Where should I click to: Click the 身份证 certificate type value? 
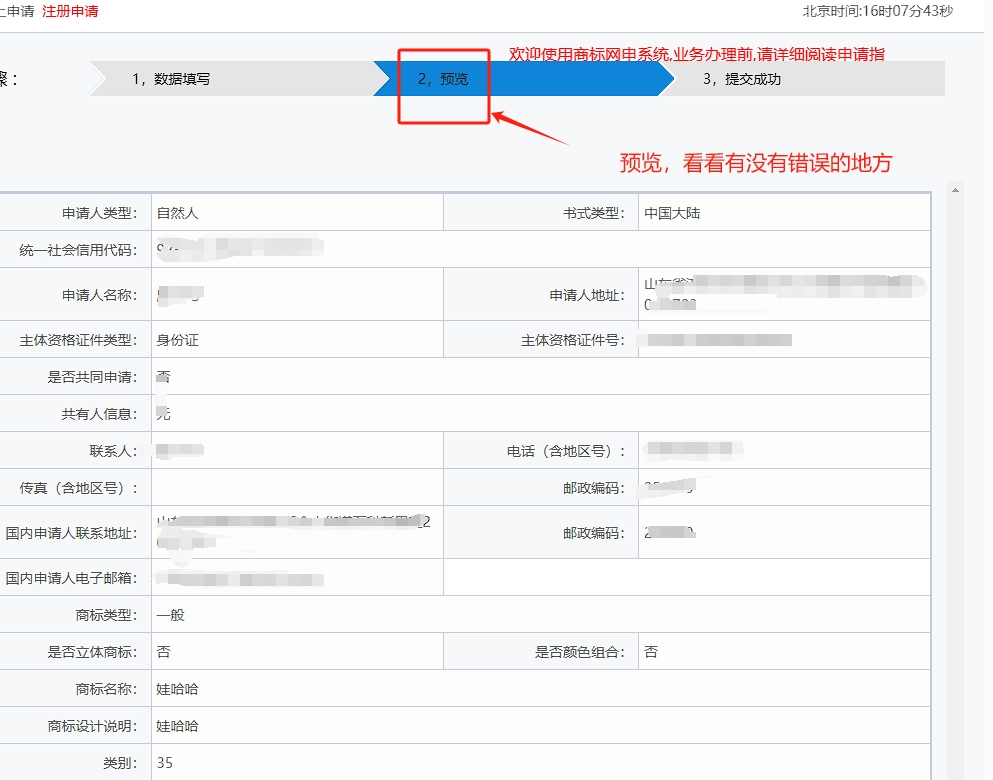point(178,340)
